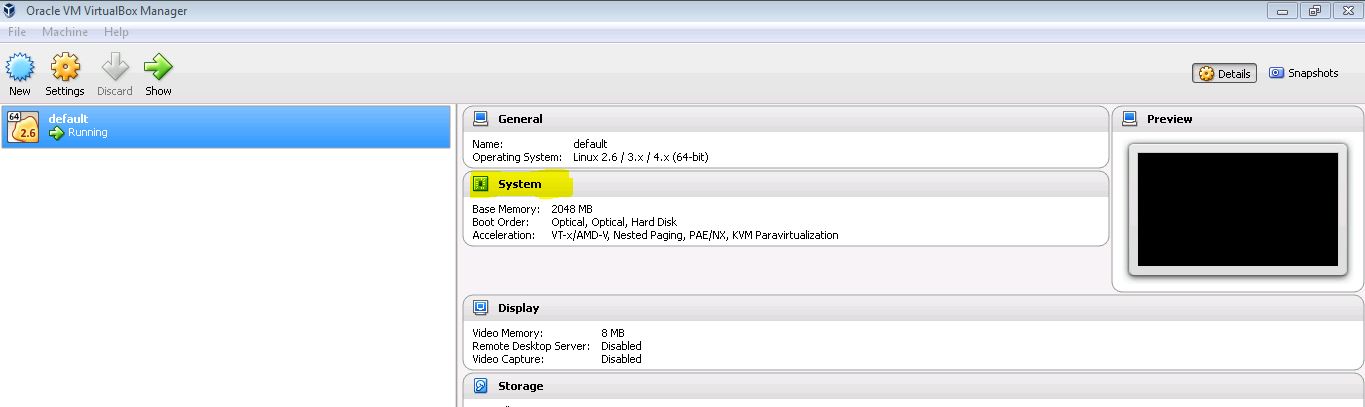The image size is (1365, 407).
Task: Select the default VM's 64-bit Linux 2.6 icon
Action: 23,126
